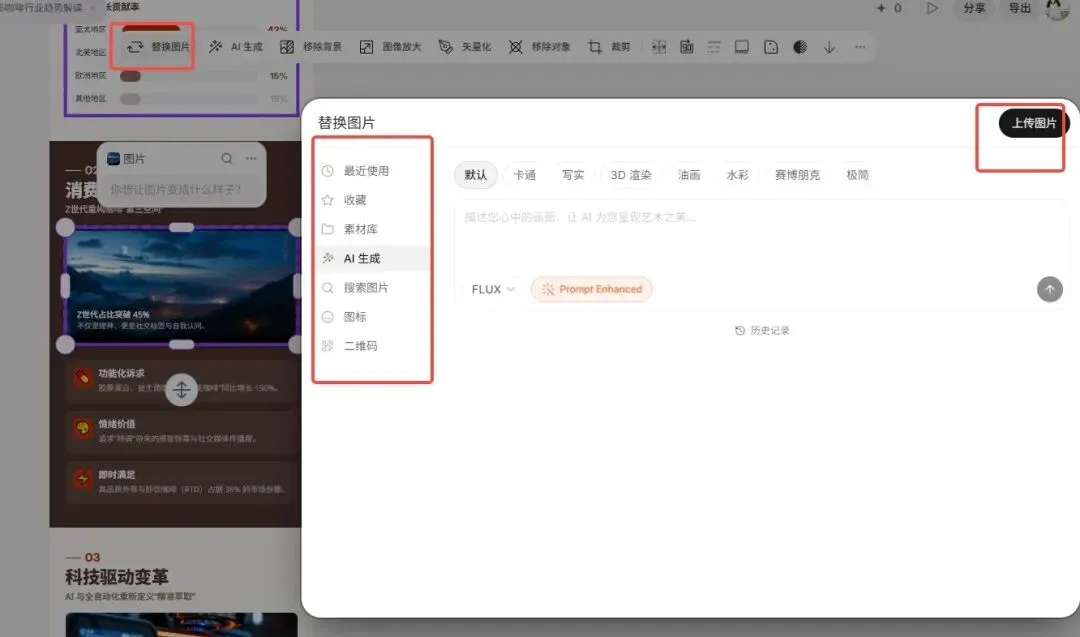Click the play presentation icon
The height and width of the screenshot is (637, 1080).
click(x=933, y=8)
